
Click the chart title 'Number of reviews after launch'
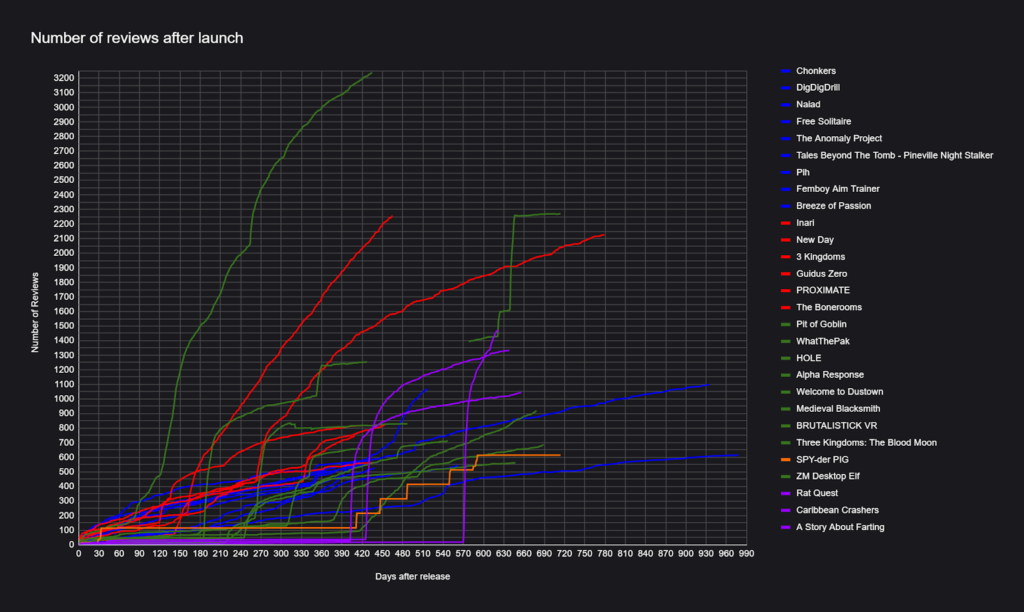137,38
